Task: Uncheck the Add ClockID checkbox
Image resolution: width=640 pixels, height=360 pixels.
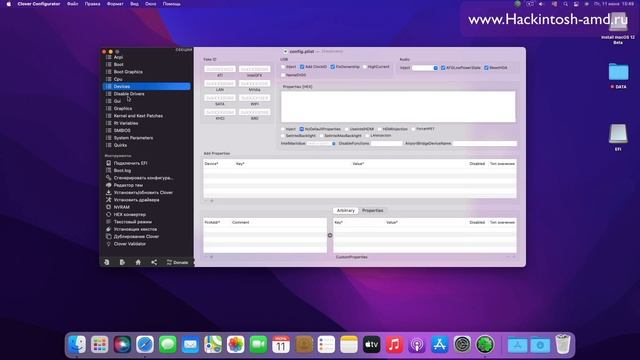Action: point(302,67)
